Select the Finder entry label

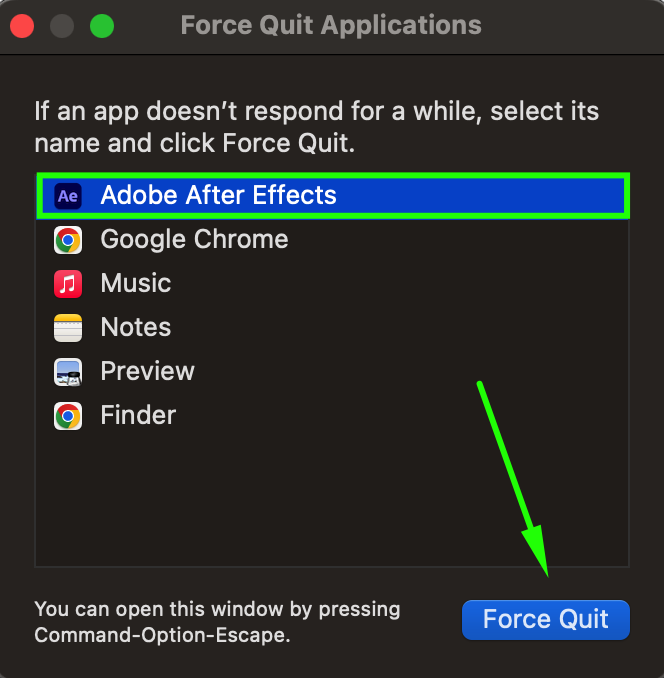click(x=138, y=416)
